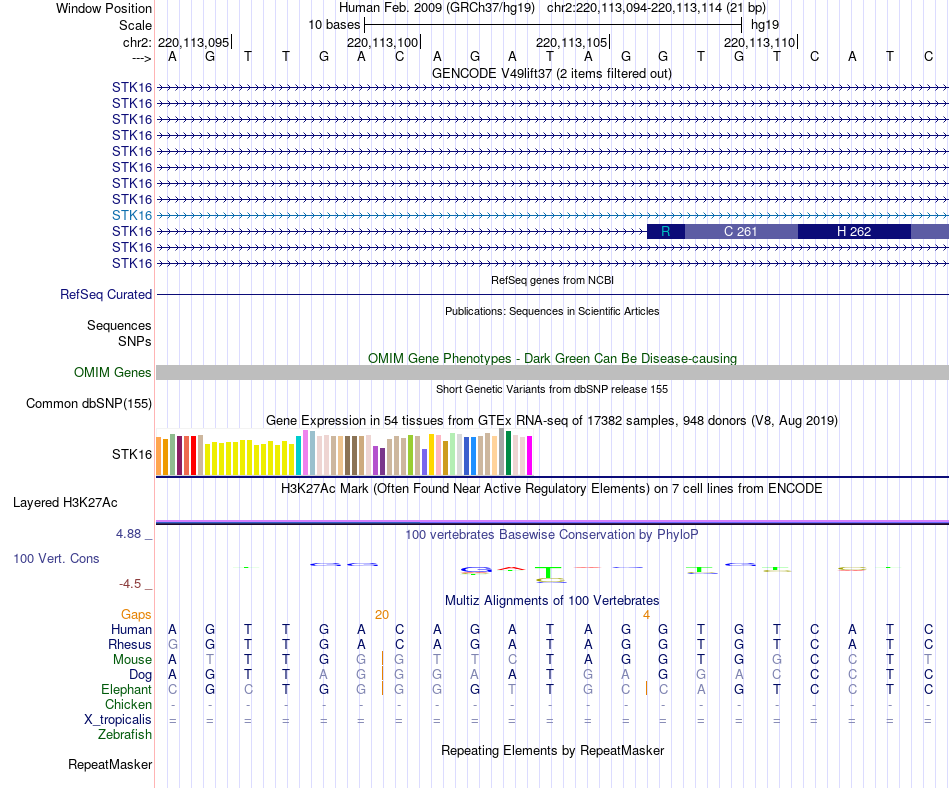Click the "hg19" label beside scale bar
The width and height of the screenshot is (950, 788).
[x=765, y=25]
